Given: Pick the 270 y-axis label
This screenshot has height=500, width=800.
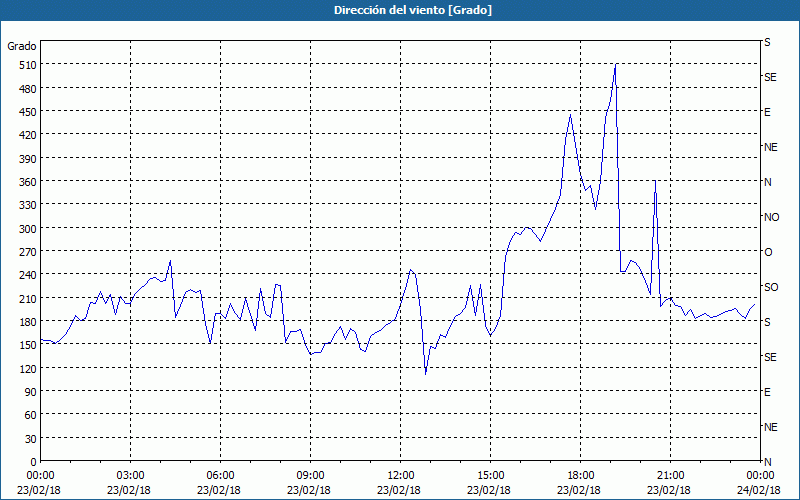Looking at the screenshot, I should (28, 252).
